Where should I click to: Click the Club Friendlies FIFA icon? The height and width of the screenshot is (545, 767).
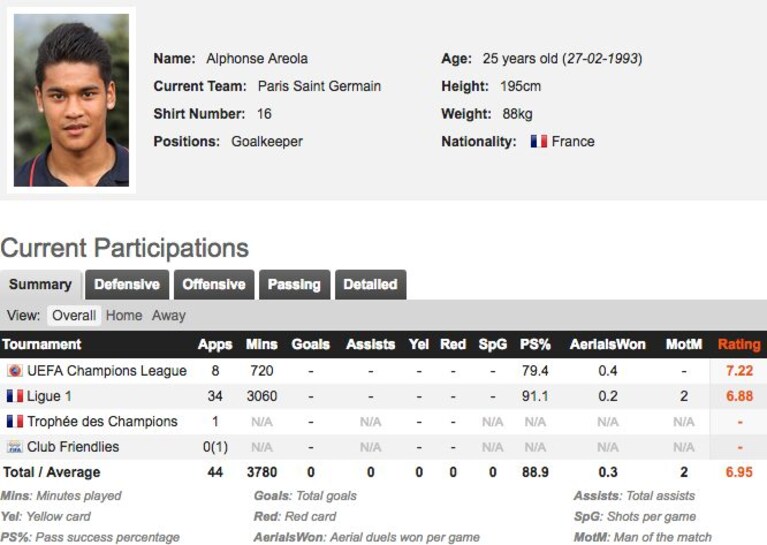(15, 447)
